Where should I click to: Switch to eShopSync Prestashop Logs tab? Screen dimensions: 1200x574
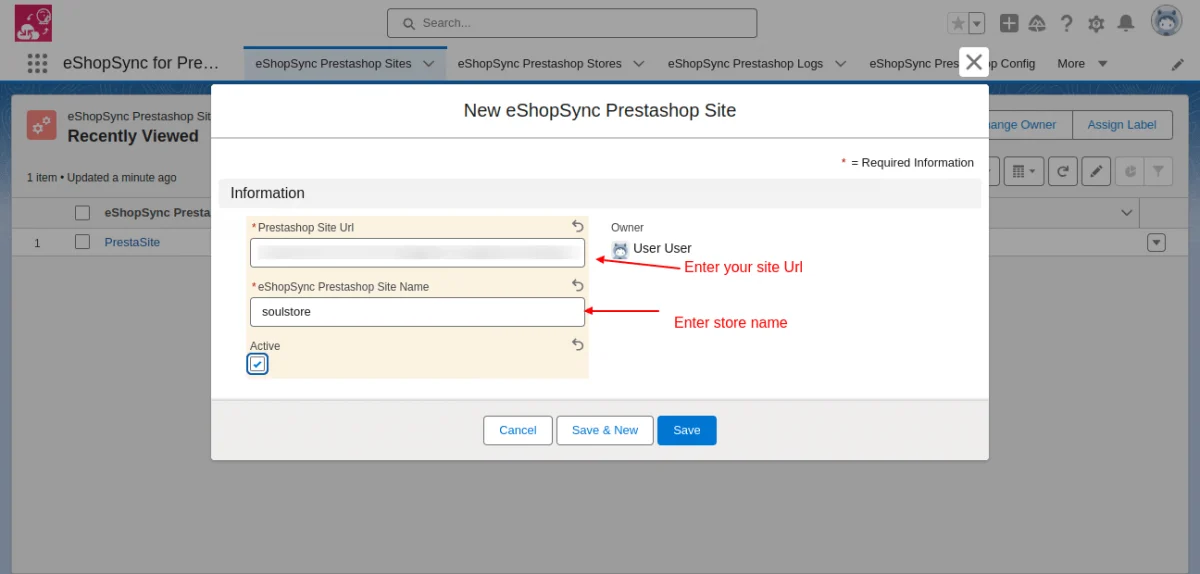745,63
